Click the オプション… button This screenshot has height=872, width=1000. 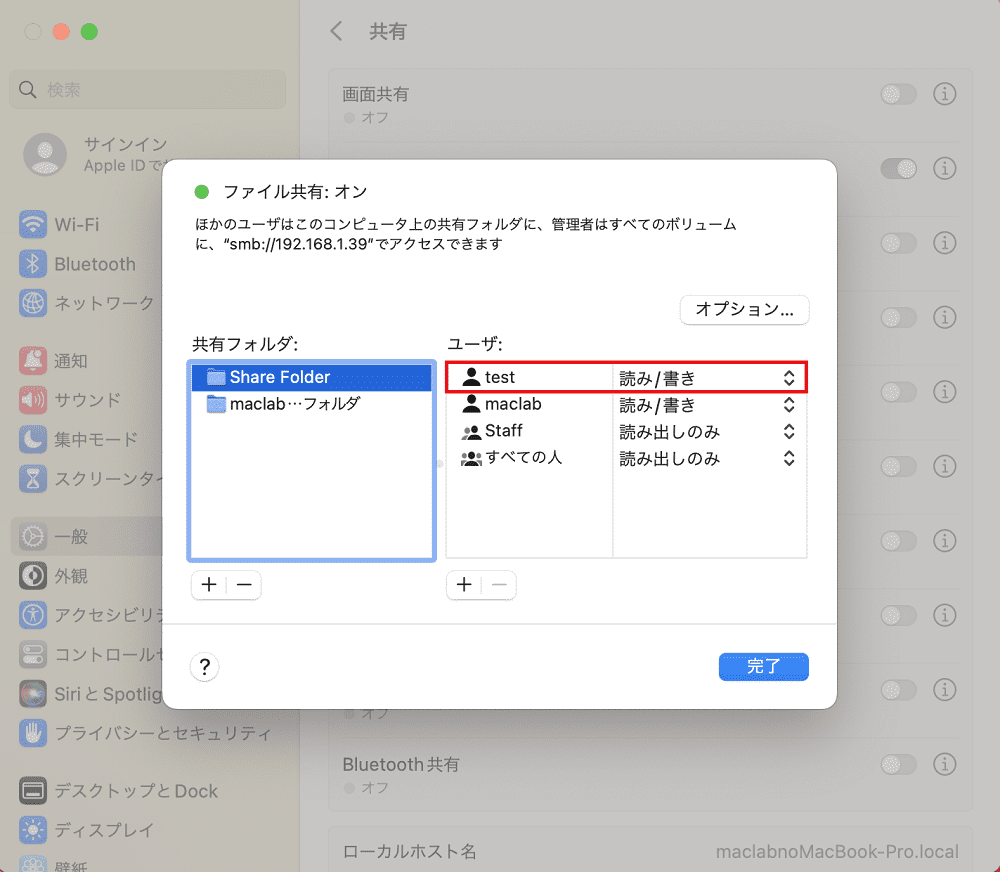[744, 309]
